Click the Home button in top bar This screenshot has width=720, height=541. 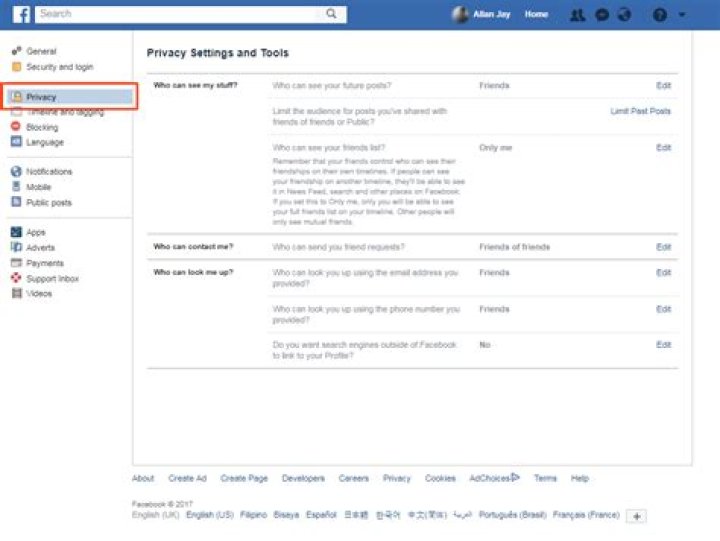[536, 15]
